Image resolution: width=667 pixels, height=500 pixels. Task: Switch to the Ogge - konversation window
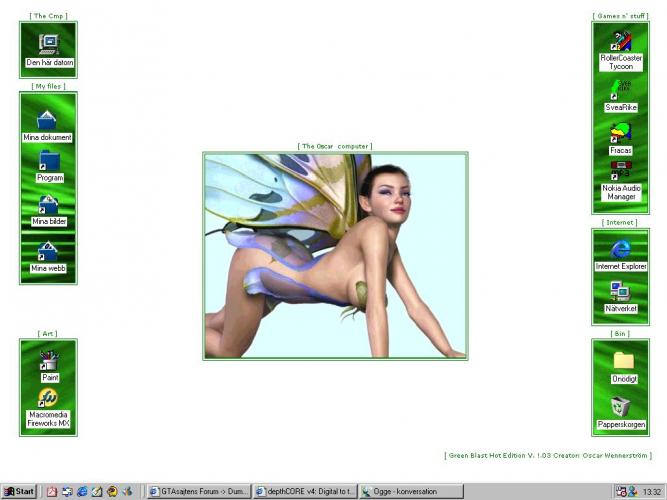click(x=410, y=491)
